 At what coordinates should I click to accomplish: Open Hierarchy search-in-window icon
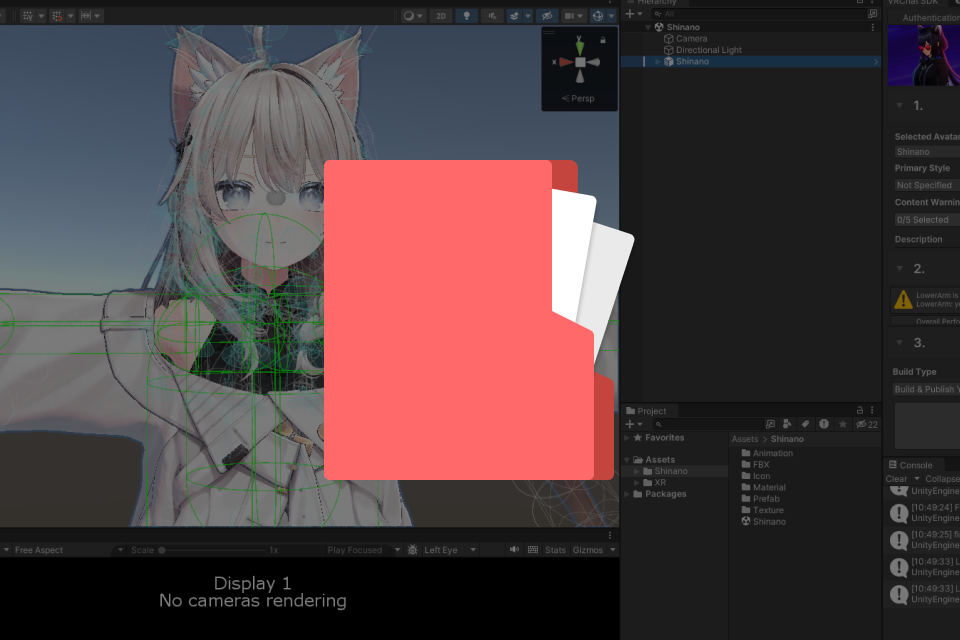(x=872, y=13)
